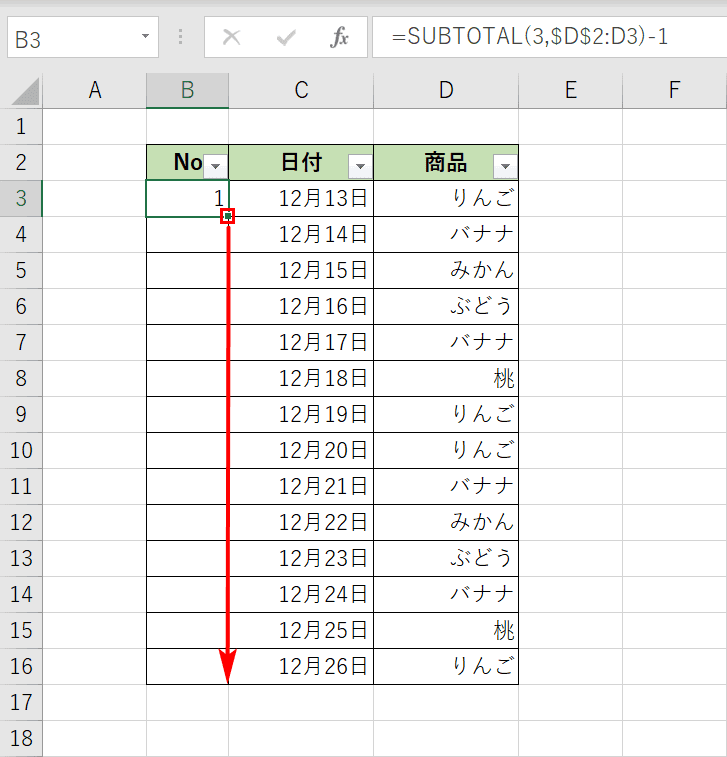The height and width of the screenshot is (757, 727).
Task: Click the 12月18日 date cell
Action: click(x=301, y=378)
